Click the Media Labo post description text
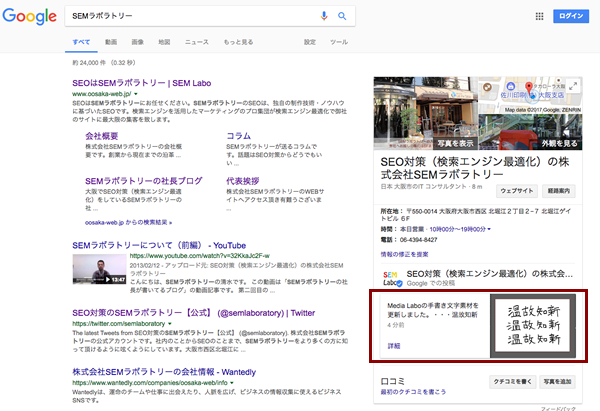600x411 pixels. pyautogui.click(x=432, y=310)
